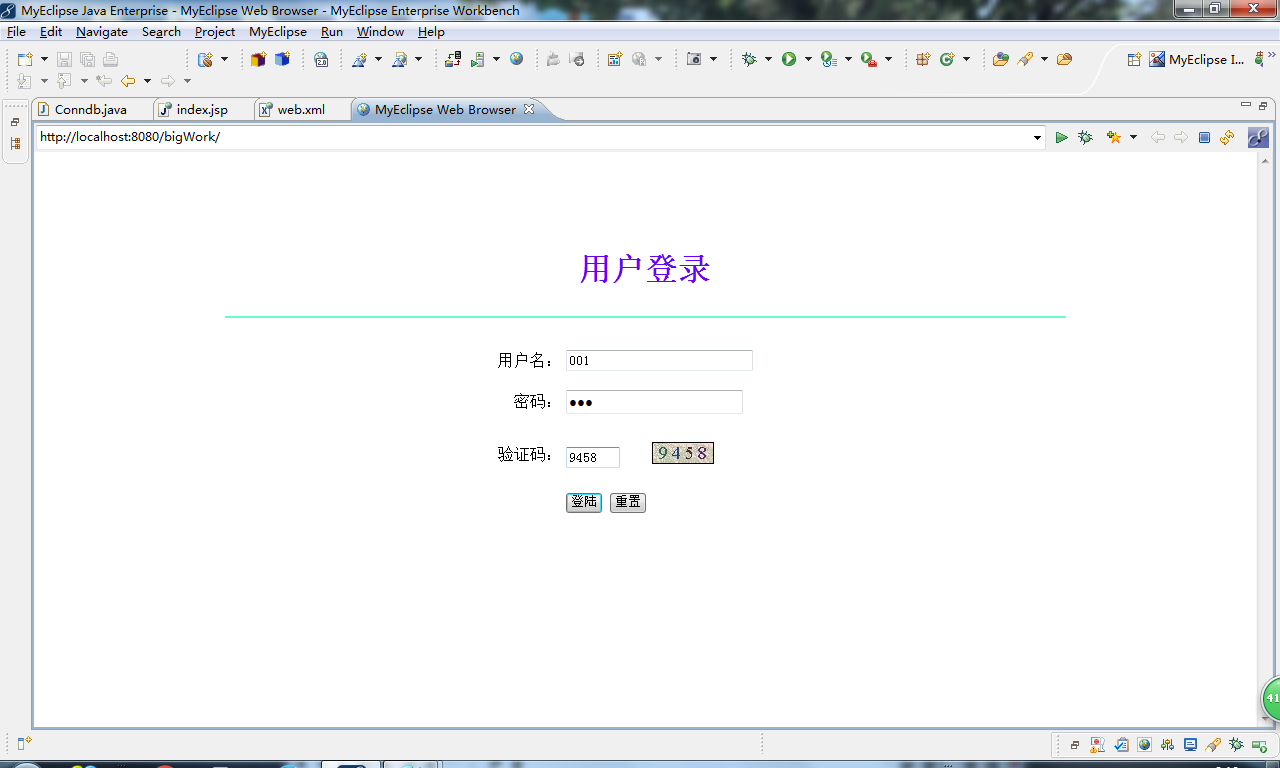The height and width of the screenshot is (768, 1280).
Task: Open the Window menu
Action: [380, 32]
